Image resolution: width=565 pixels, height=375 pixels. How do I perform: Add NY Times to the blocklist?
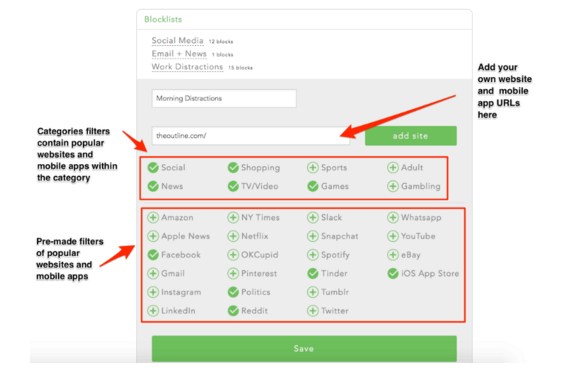tap(233, 218)
